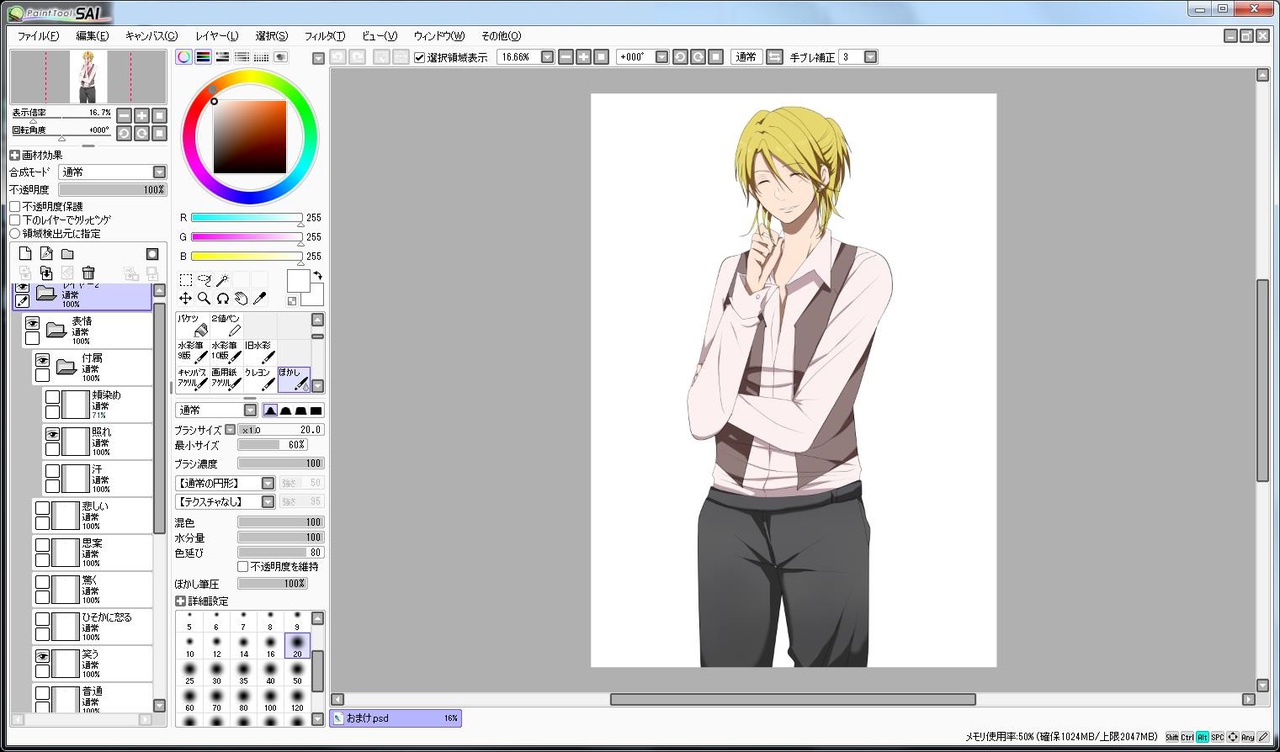Show the 悲しい layer
Screen dimensions: 1280x752
click(42, 508)
